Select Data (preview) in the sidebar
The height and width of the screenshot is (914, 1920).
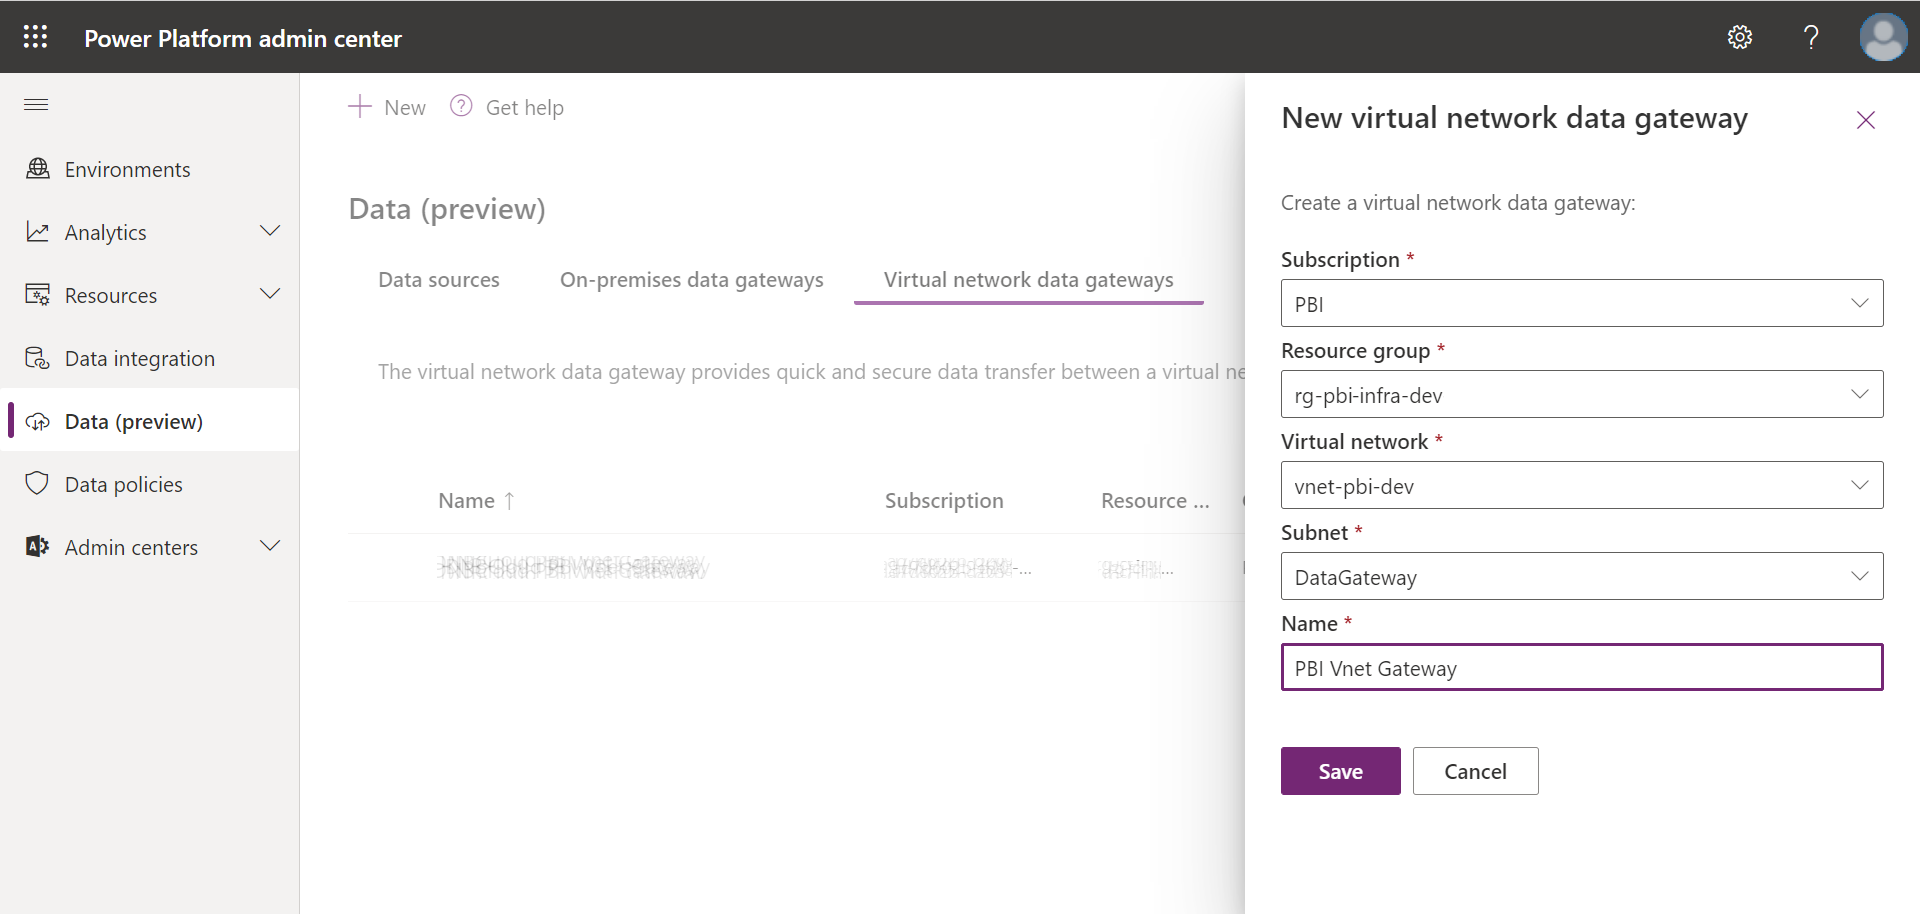pos(133,421)
